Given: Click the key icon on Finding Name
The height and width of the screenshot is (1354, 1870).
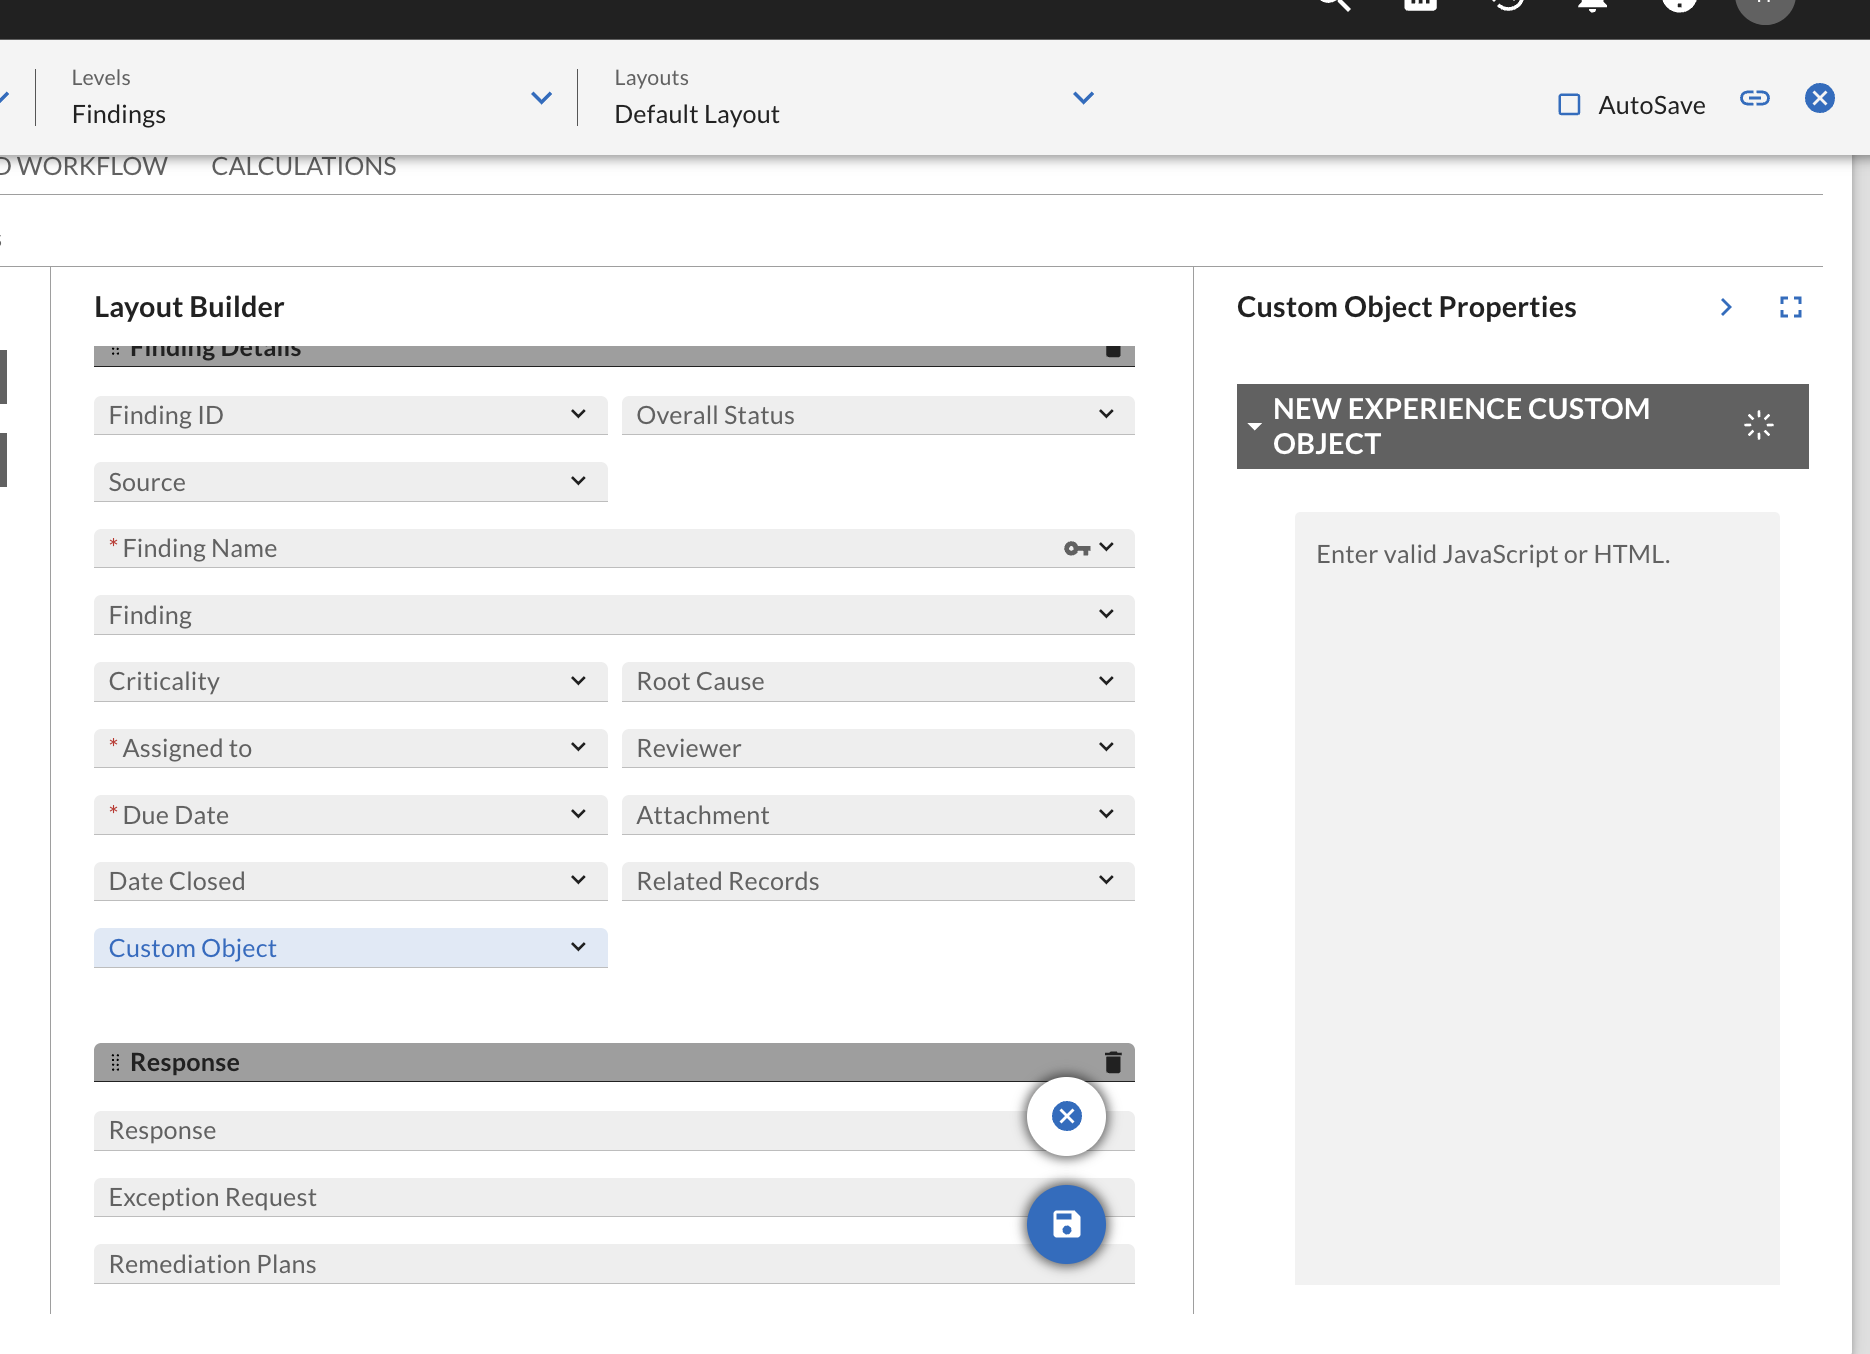Looking at the screenshot, I should 1076,548.
